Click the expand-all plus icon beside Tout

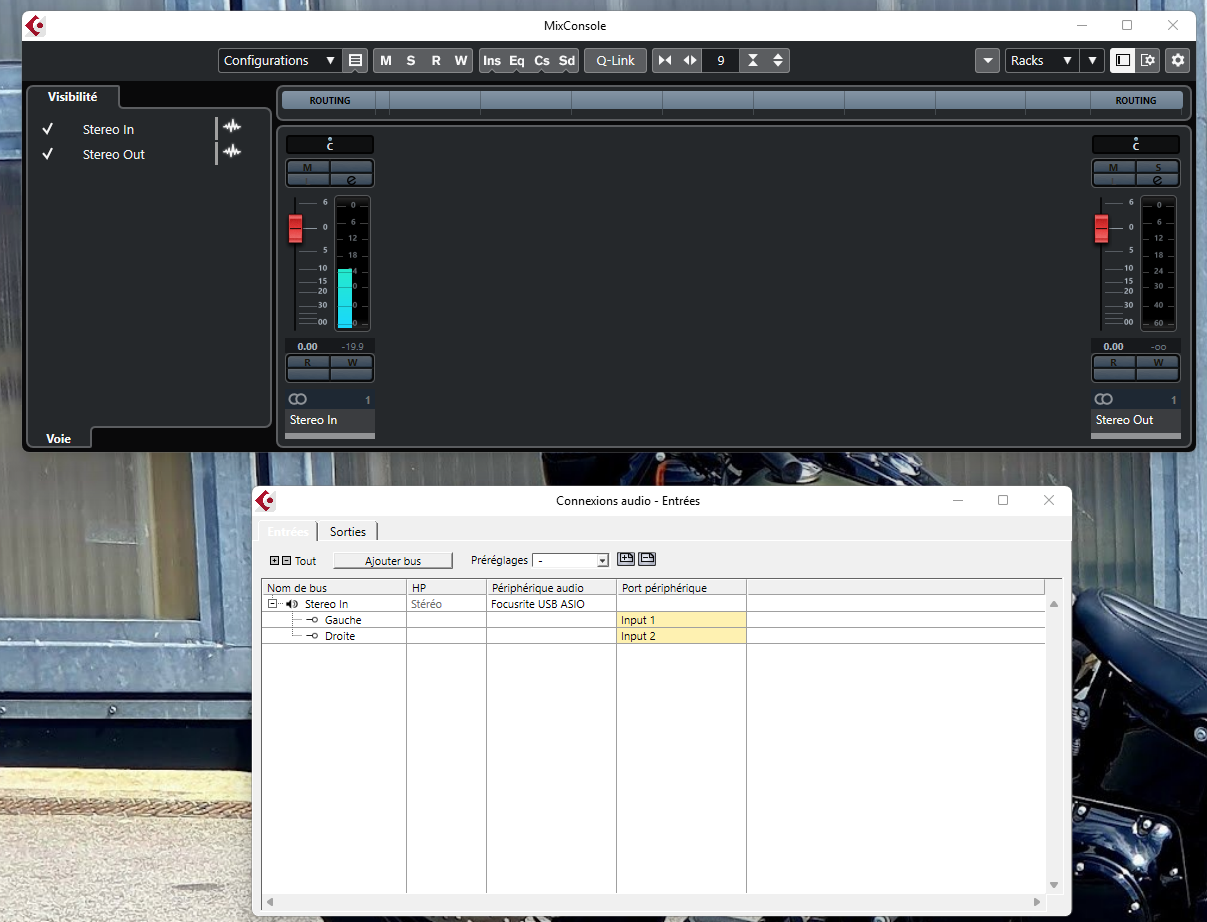pyautogui.click(x=275, y=561)
